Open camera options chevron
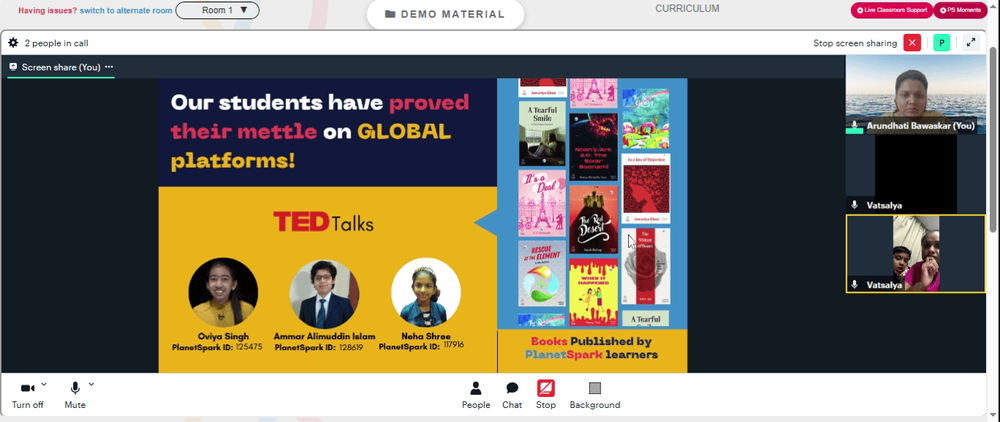 pyautogui.click(x=44, y=384)
